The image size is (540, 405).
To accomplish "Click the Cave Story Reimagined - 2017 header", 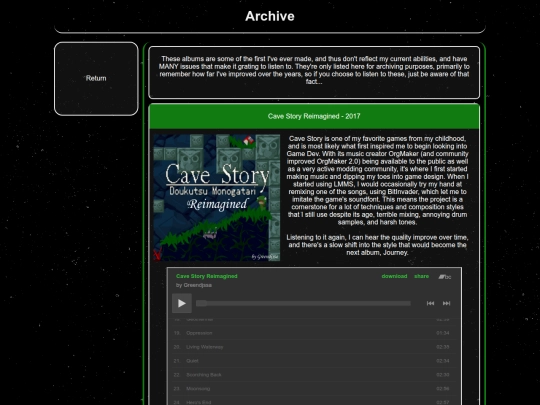I will click(x=314, y=116).
